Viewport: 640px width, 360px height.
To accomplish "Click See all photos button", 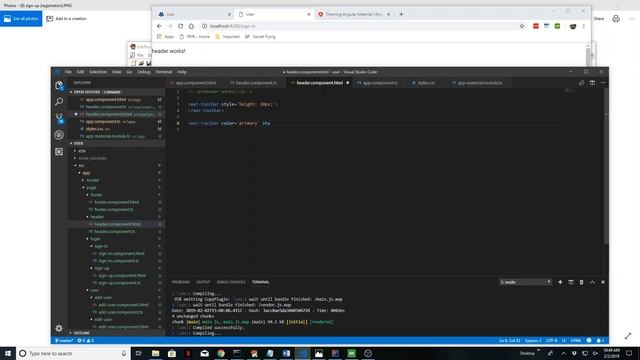I will [x=21, y=19].
